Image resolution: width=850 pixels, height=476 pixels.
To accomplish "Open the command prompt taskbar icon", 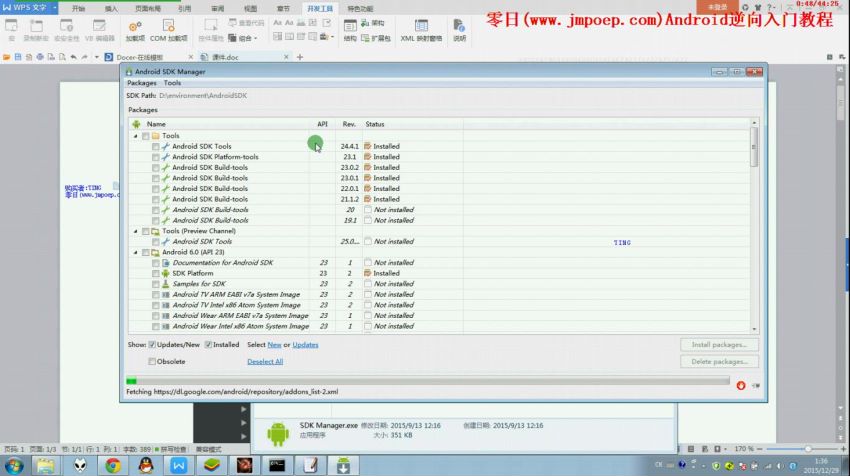I will [278, 465].
